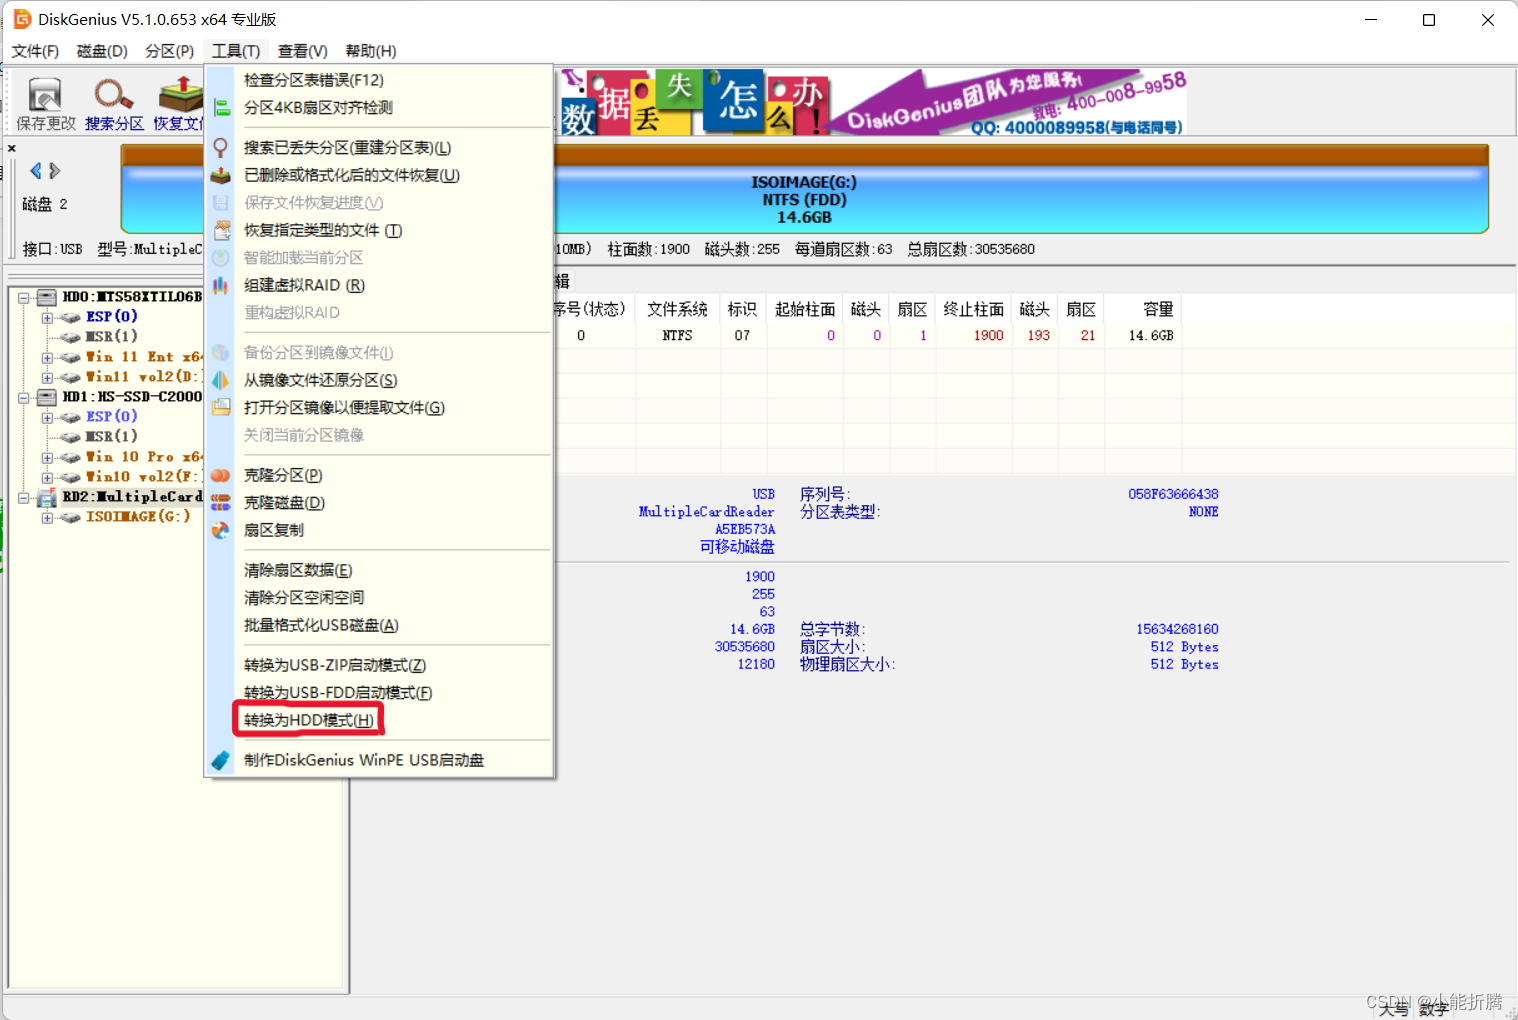The image size is (1518, 1020).
Task: Close the disk panel with the small x
Action: (12, 148)
